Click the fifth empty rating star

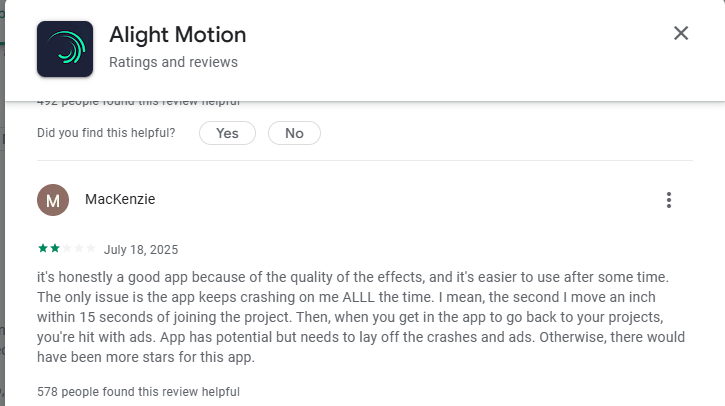point(92,249)
